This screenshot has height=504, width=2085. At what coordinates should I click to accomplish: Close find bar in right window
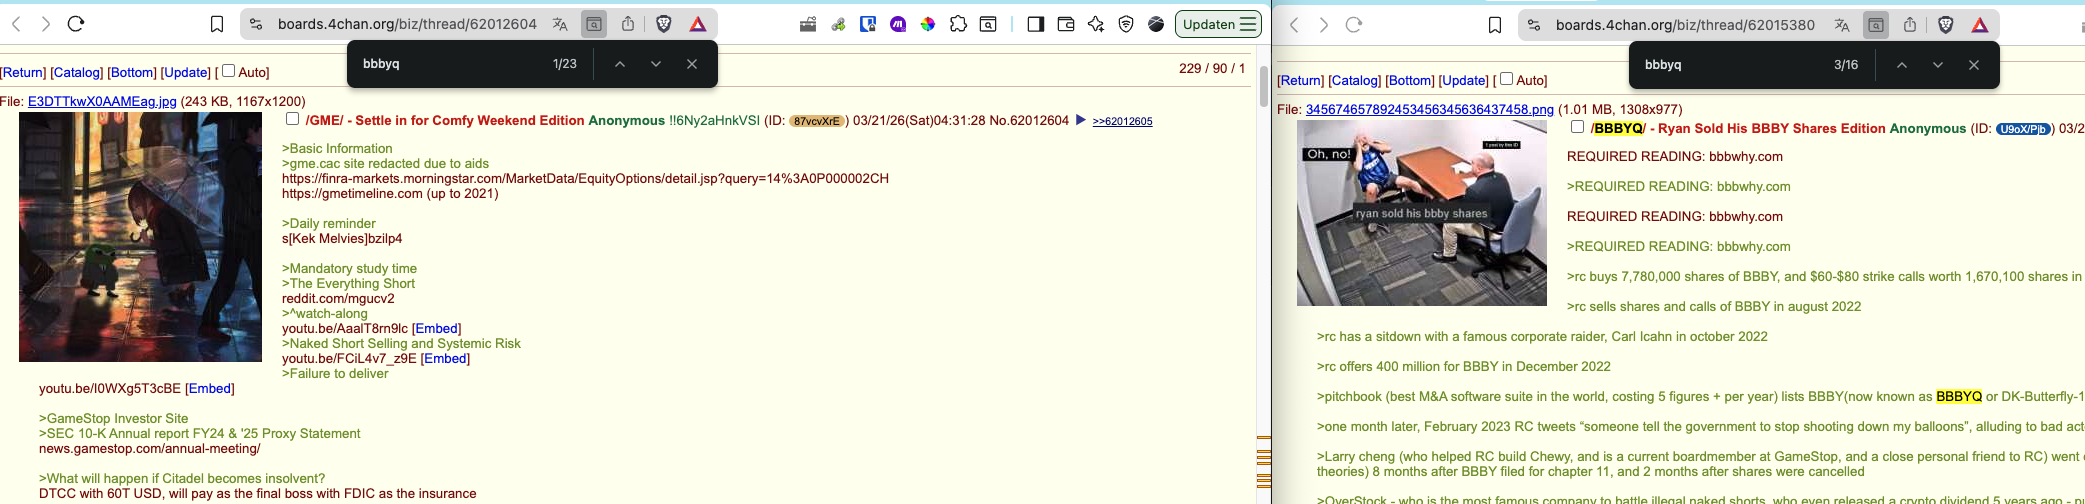[x=1974, y=65]
